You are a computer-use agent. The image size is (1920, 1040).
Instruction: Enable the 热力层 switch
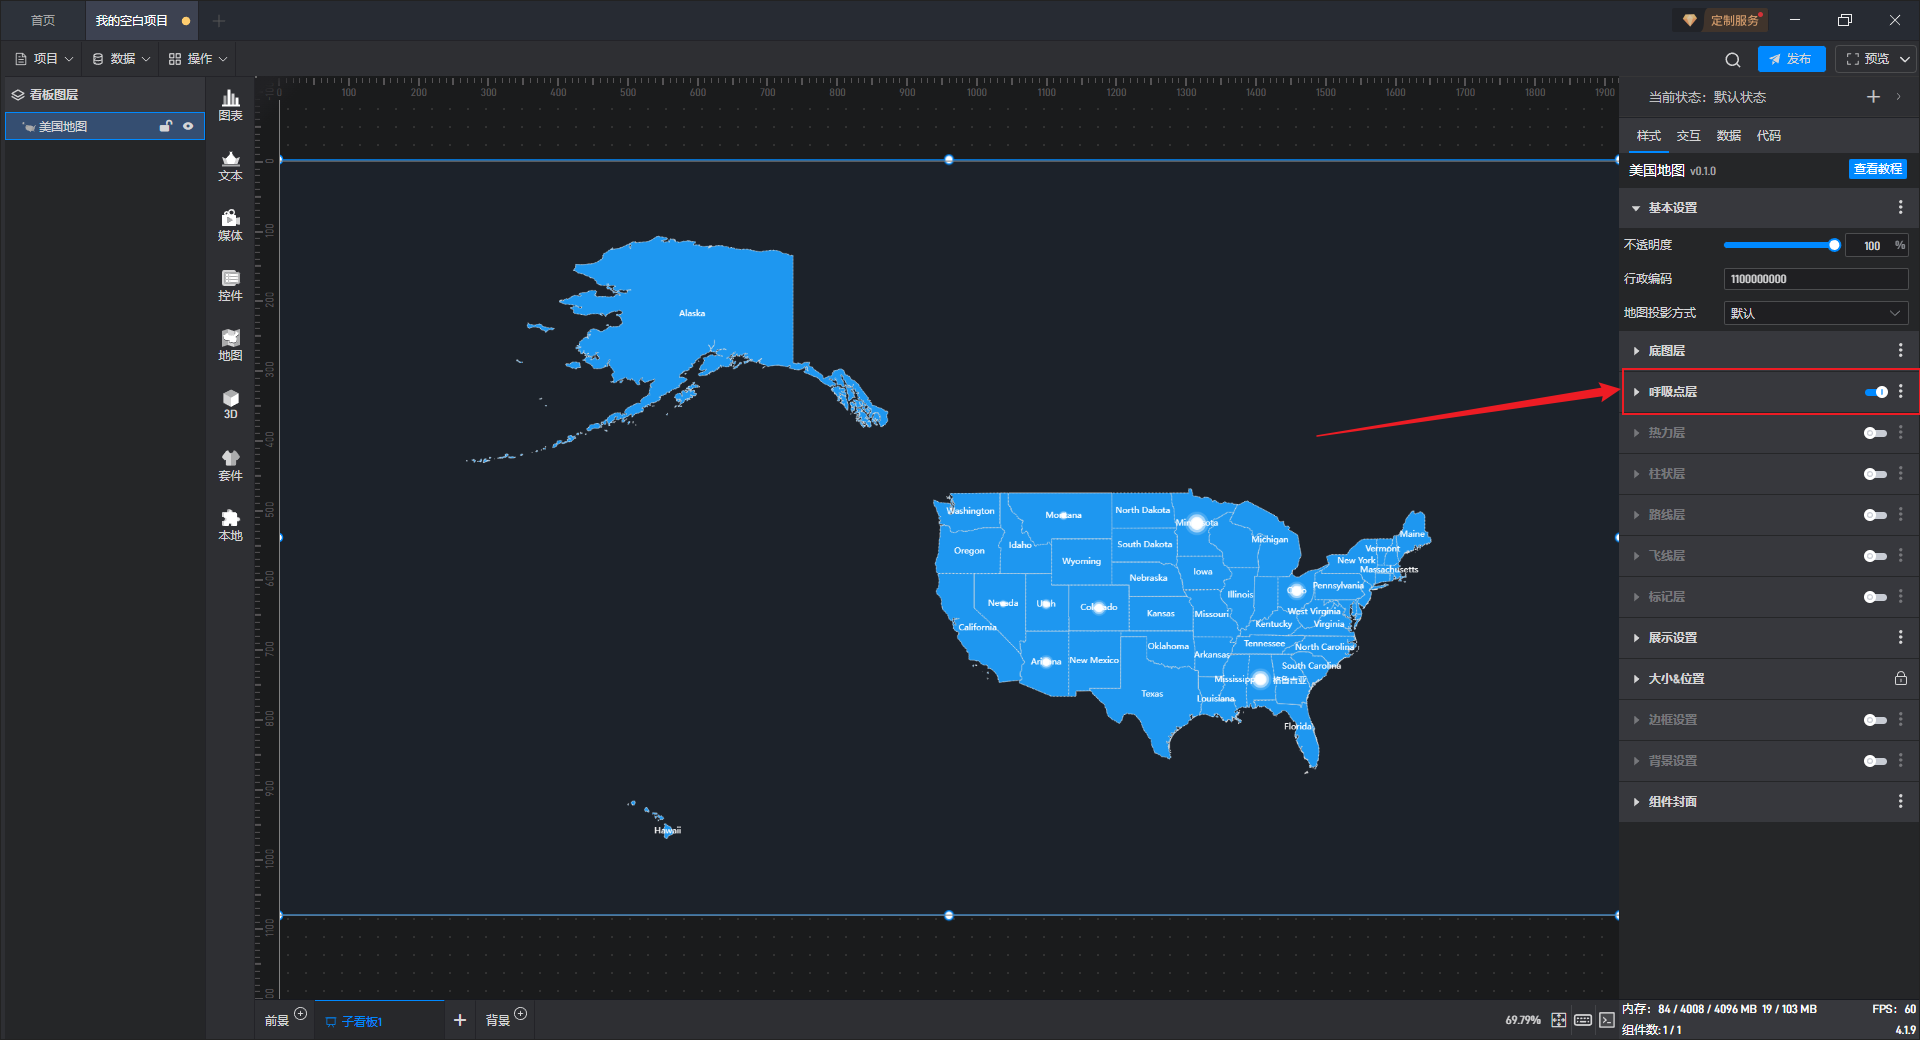coord(1875,433)
